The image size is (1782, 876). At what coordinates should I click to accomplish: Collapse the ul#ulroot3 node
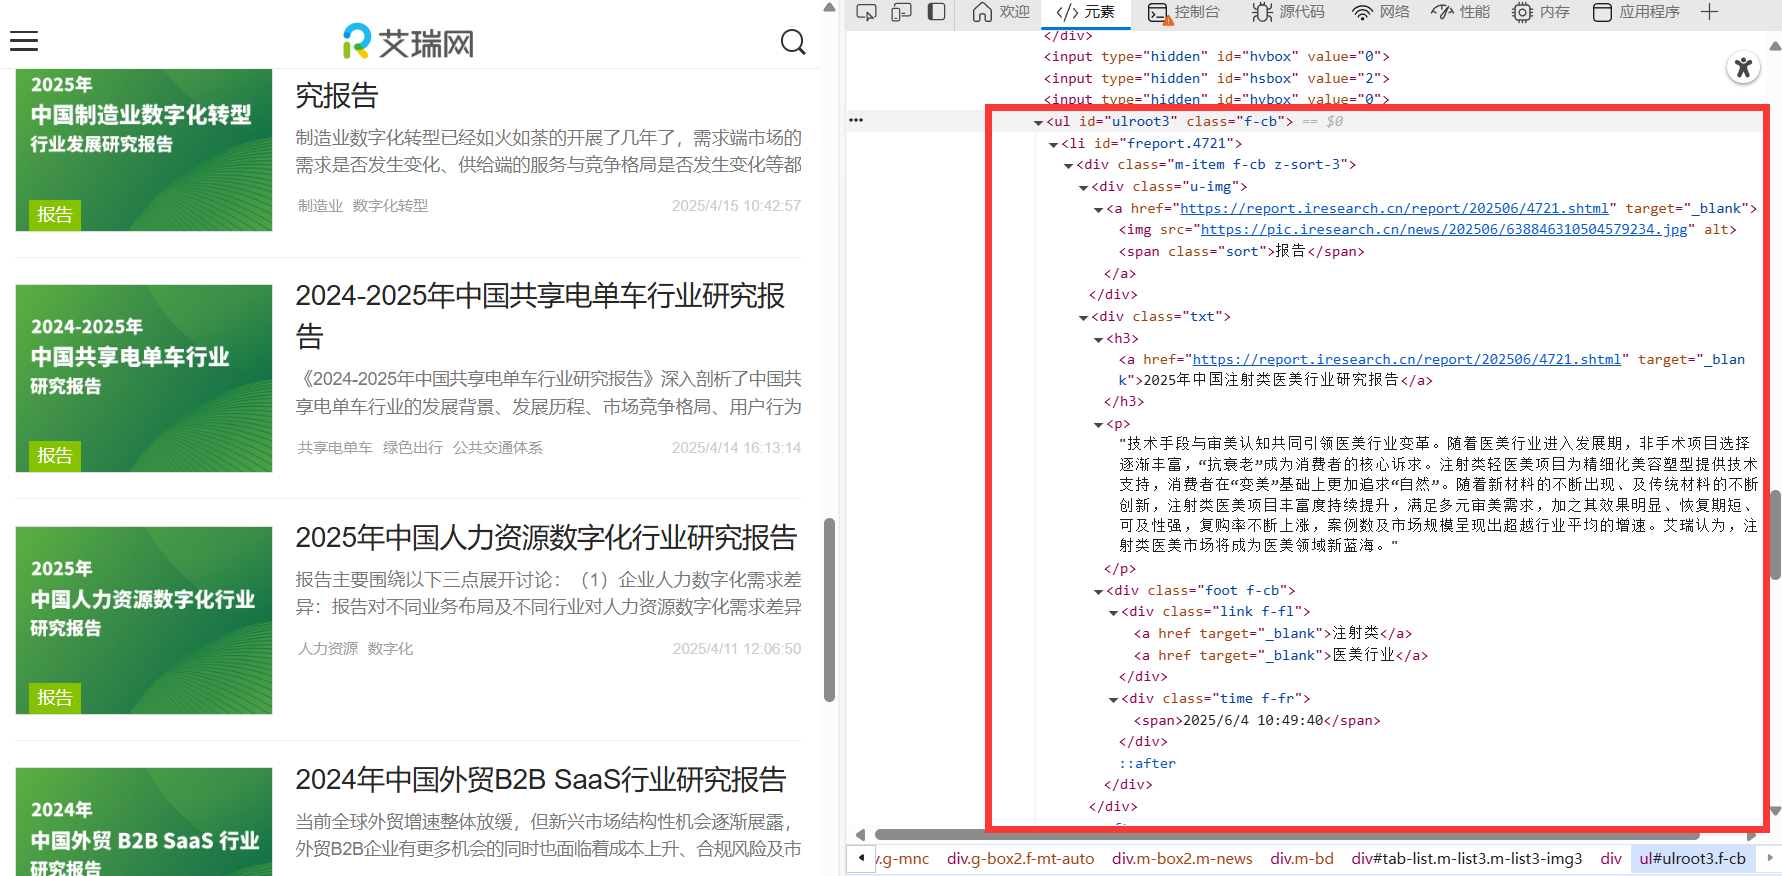tap(1038, 122)
